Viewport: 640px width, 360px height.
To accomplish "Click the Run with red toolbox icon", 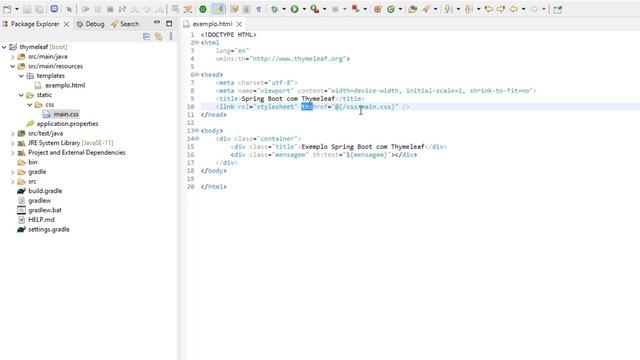I will [x=315, y=9].
